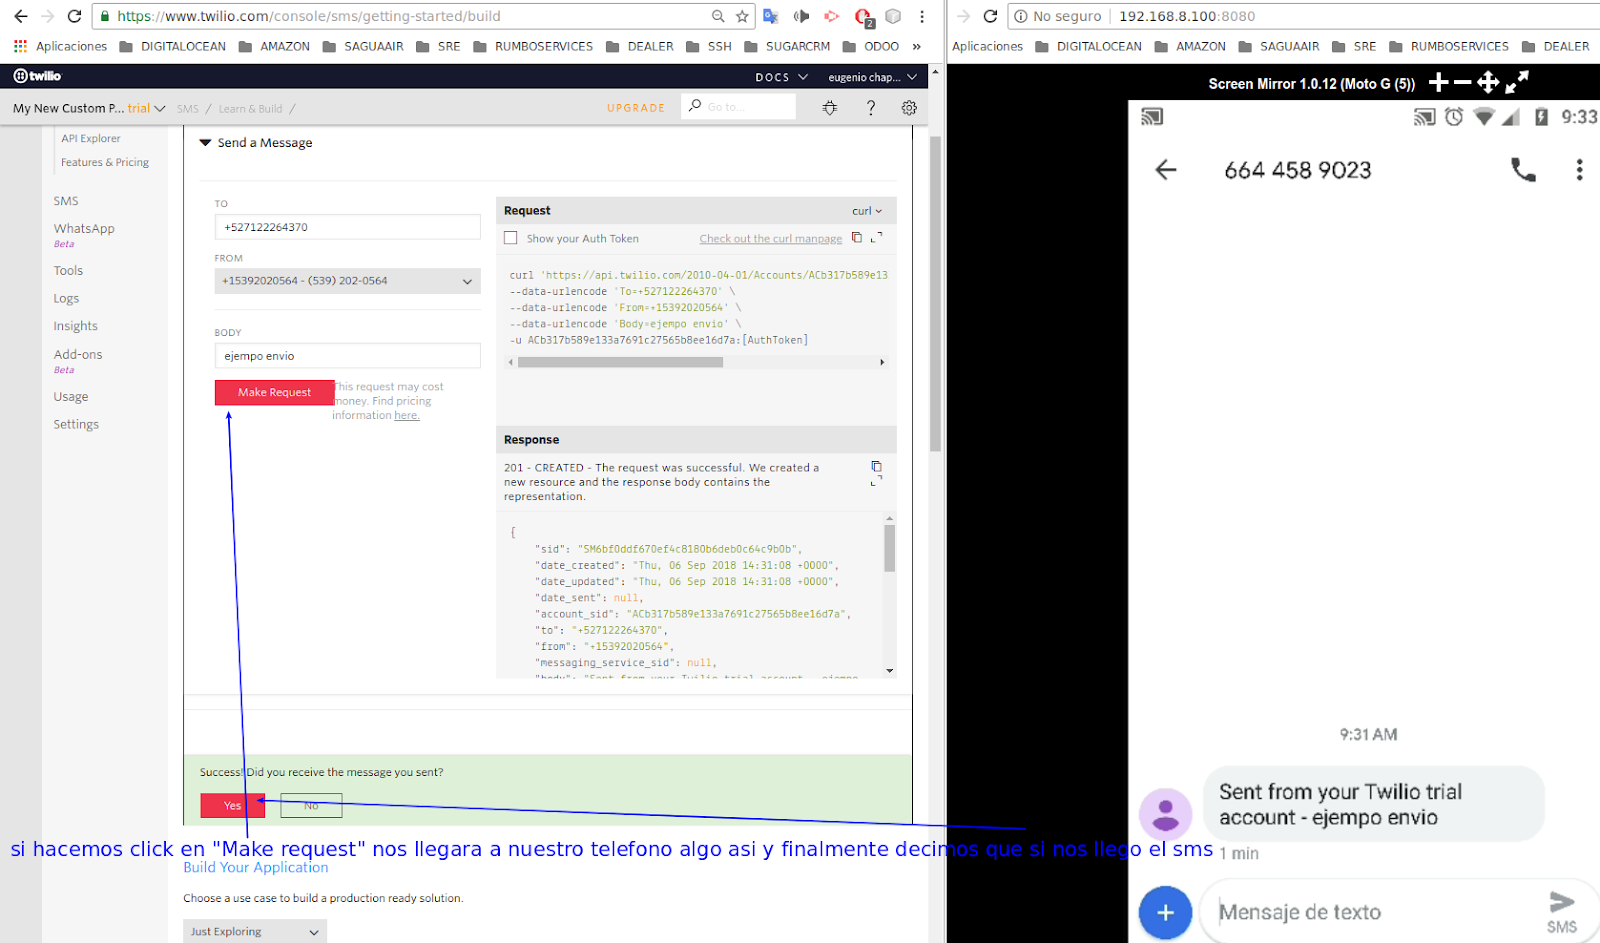Open Features & Pricing in the sidebar
The width and height of the screenshot is (1600, 943).
click(105, 163)
